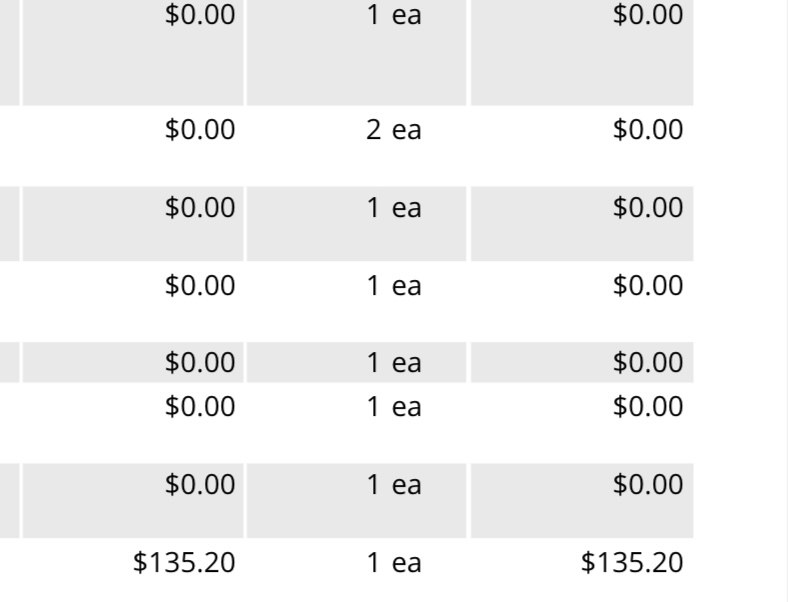This screenshot has height=602, width=788.
Task: Select "1 ea" in the sixth table row
Action: pos(394,407)
